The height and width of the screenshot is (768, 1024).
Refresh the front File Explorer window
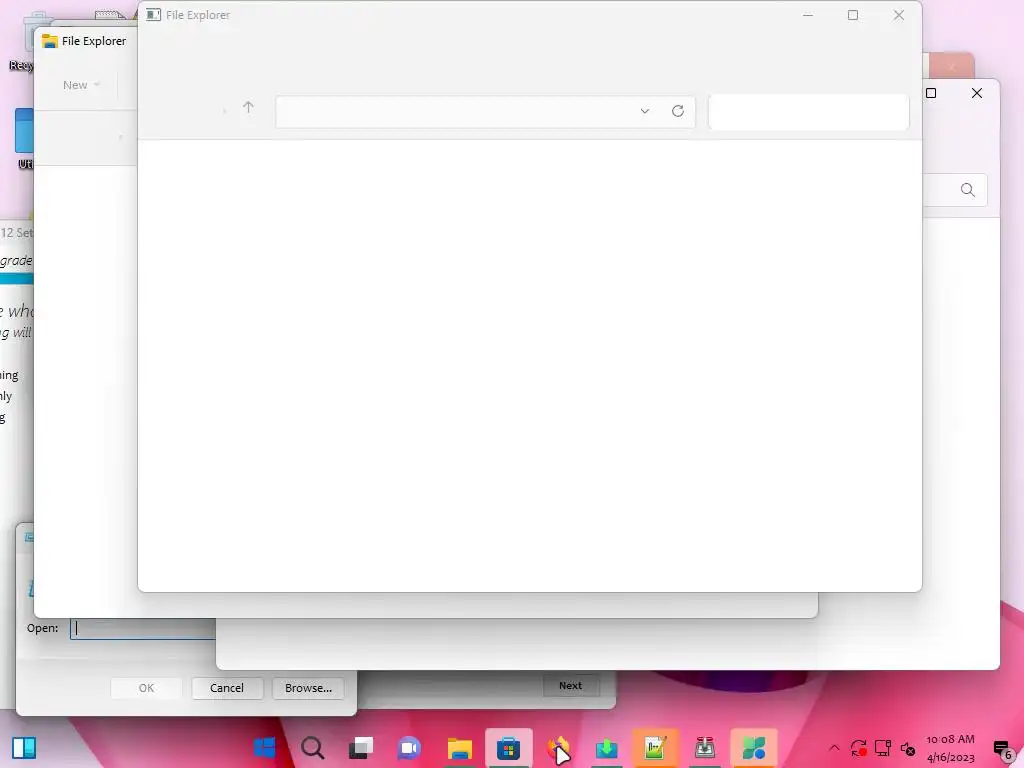tap(678, 111)
